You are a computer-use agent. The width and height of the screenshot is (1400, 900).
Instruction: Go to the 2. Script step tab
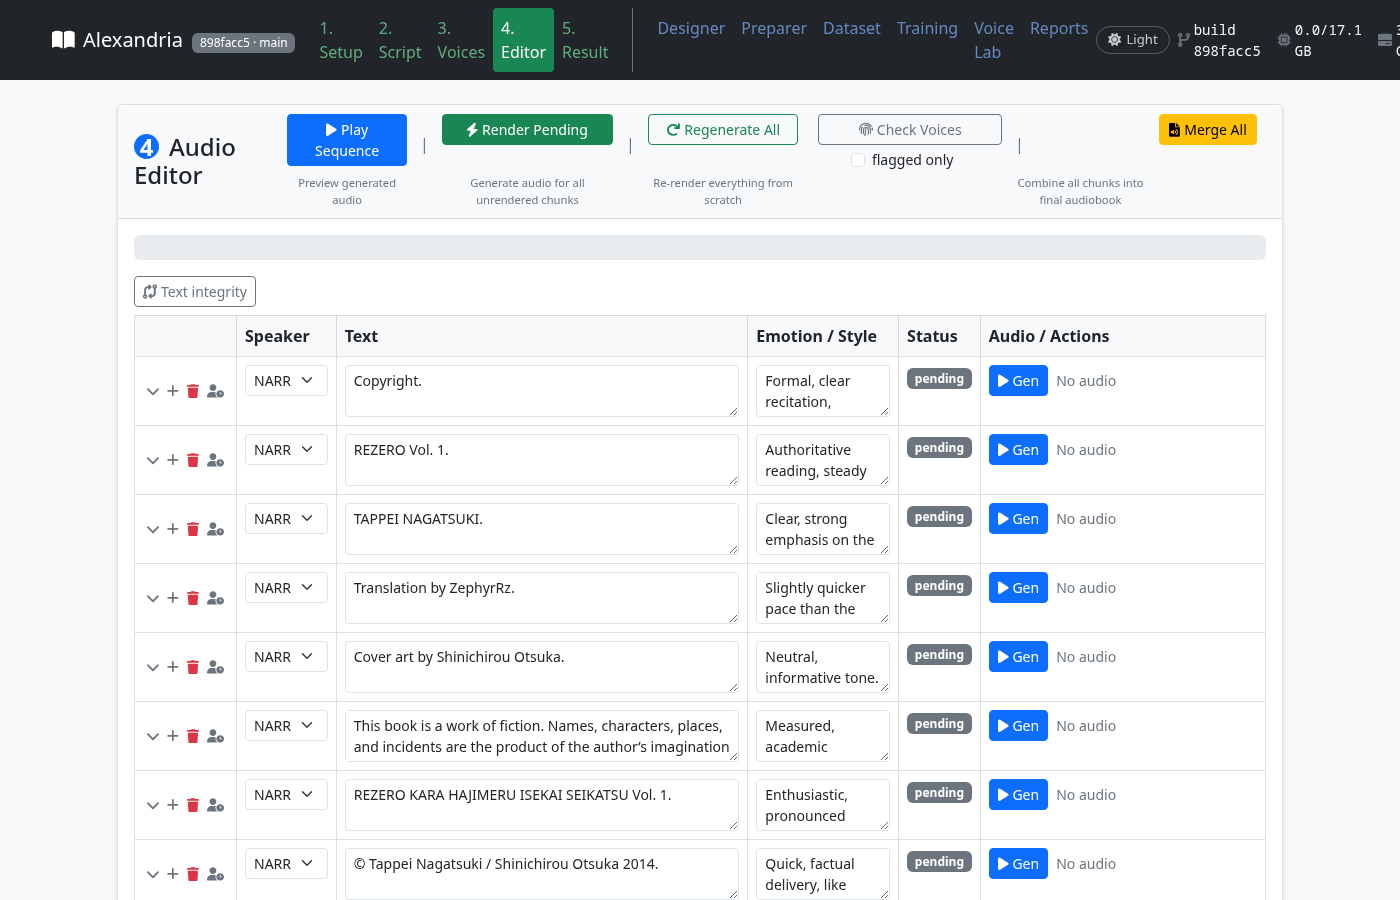click(x=400, y=40)
